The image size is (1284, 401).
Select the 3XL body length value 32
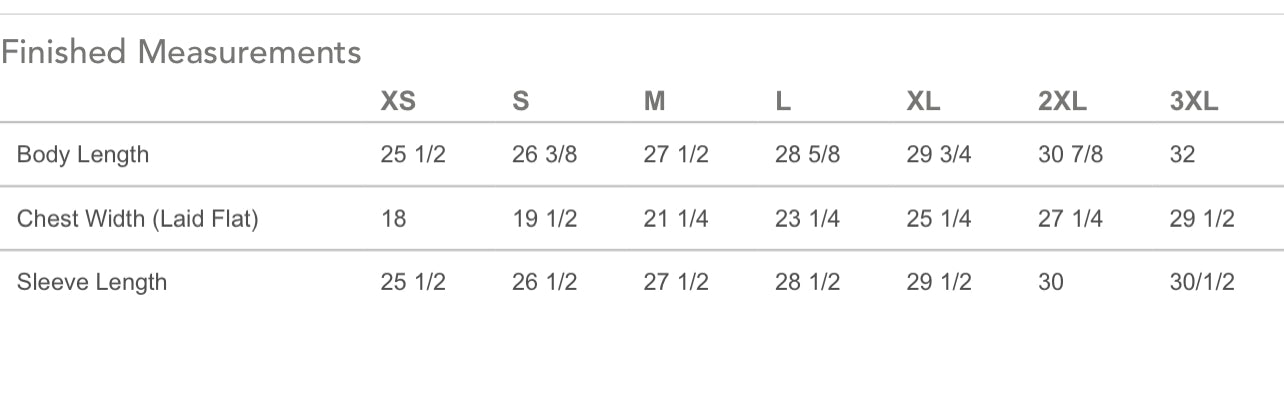coord(1182,155)
